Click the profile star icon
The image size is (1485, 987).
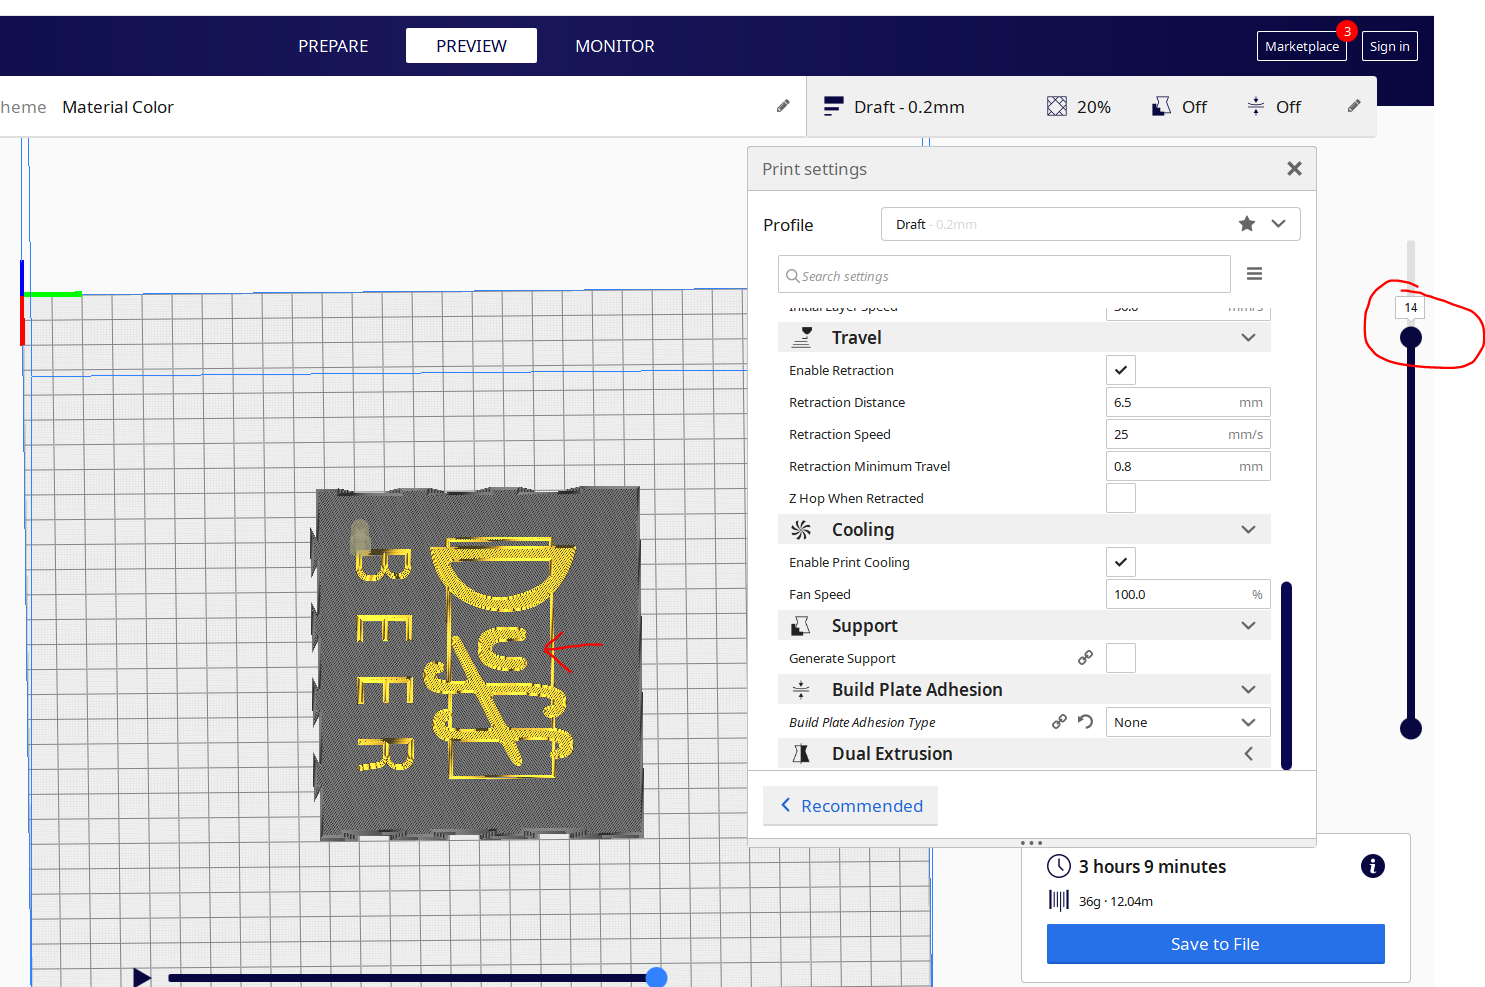(1247, 224)
